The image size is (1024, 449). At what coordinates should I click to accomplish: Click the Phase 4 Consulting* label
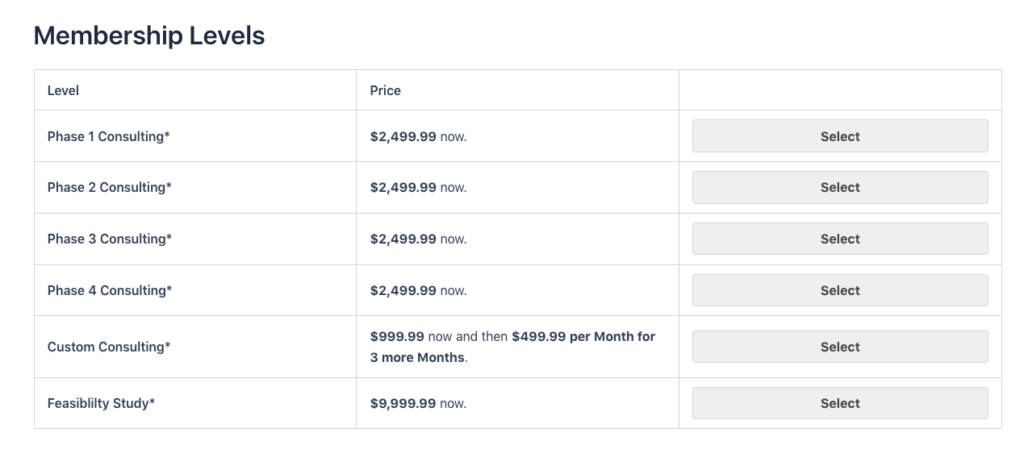[x=110, y=290]
